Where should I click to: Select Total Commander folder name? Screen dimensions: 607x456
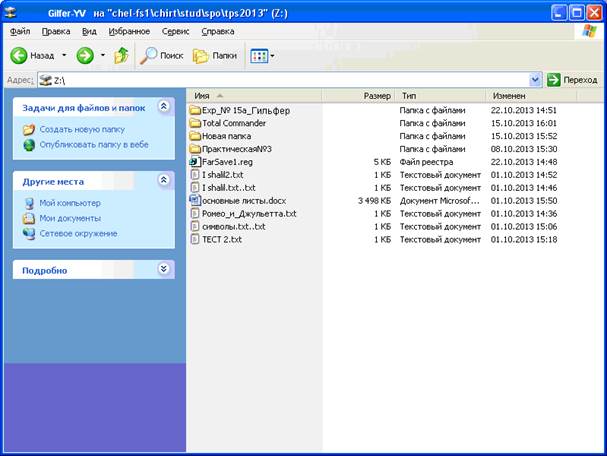[234, 123]
